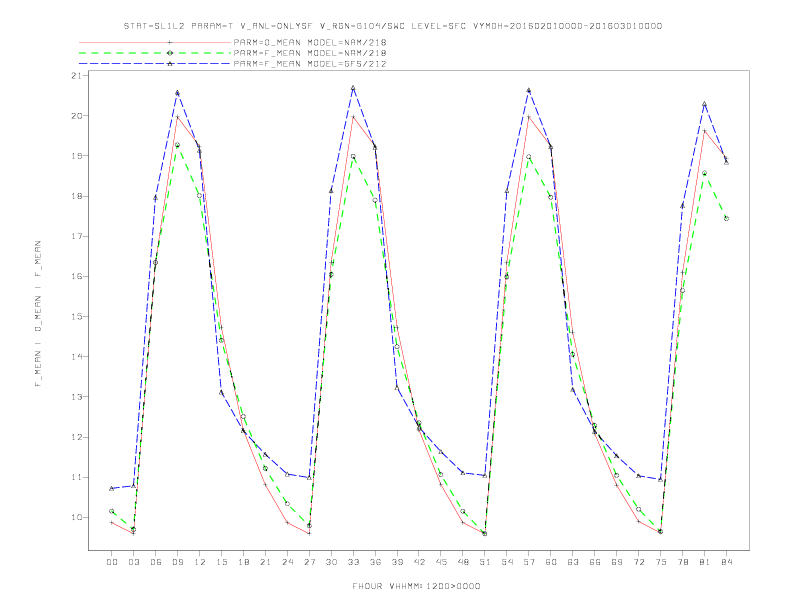
Task: Click x-axis tick label 36
Action: [375, 562]
